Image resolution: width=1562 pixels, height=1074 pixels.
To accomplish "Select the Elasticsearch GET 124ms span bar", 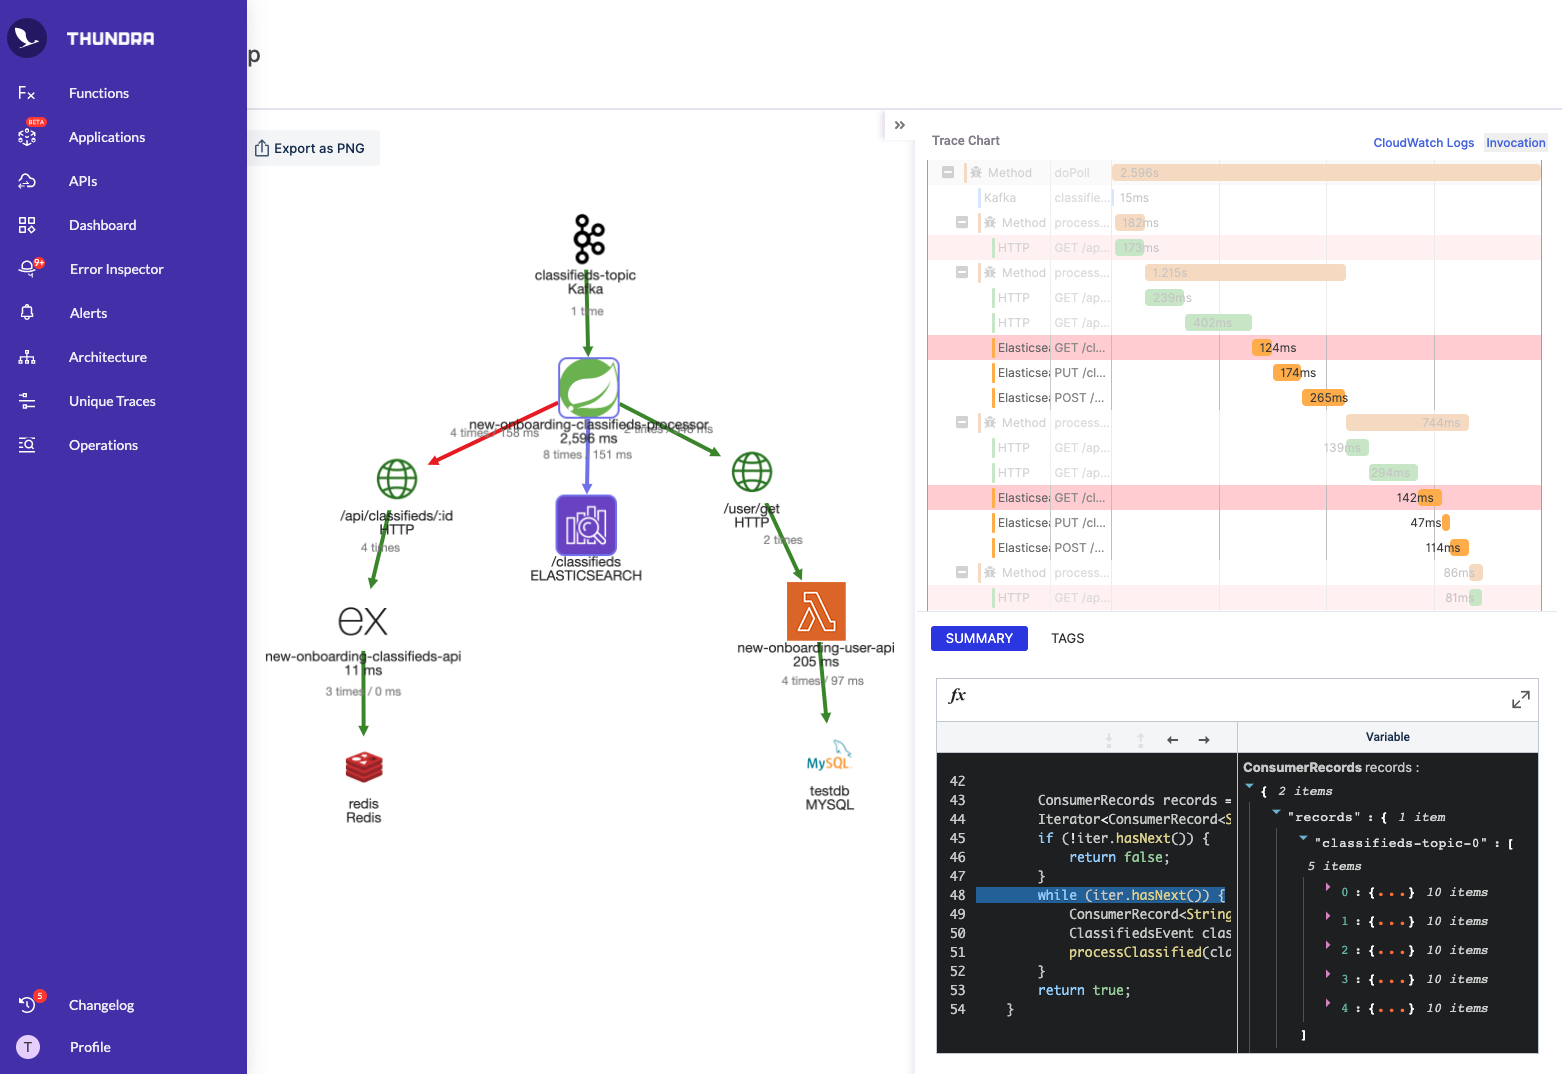I will click(1264, 348).
